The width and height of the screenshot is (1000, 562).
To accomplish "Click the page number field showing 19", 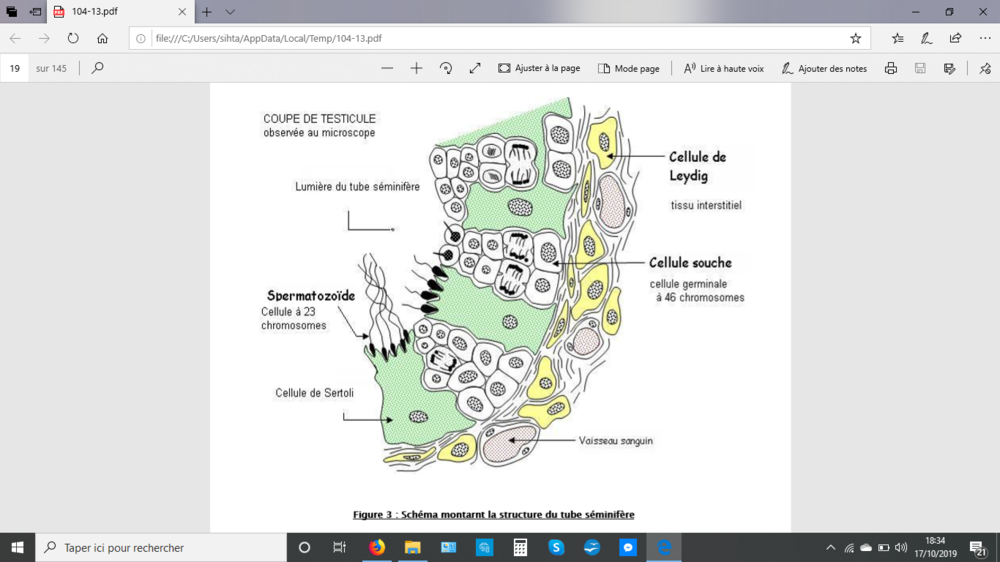I will click(15, 68).
